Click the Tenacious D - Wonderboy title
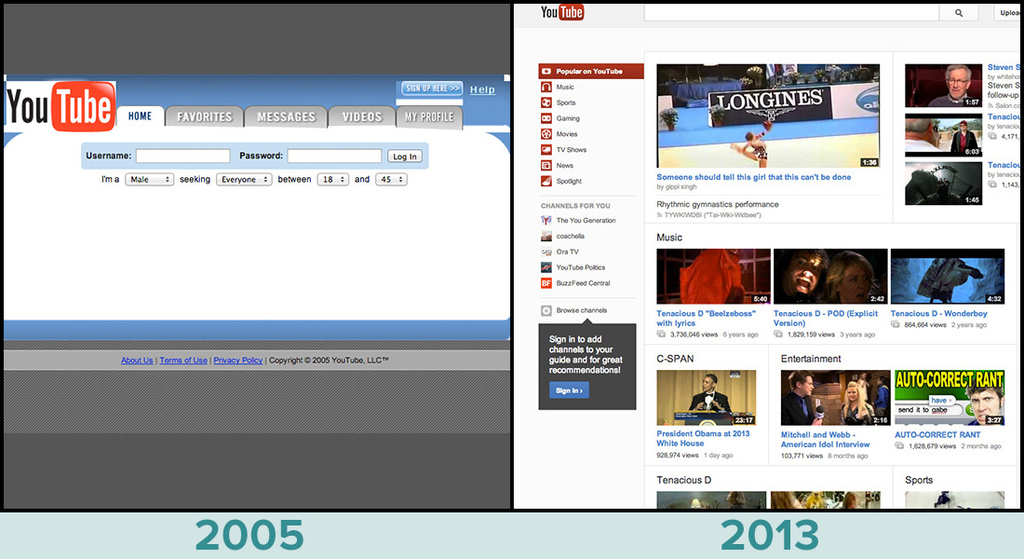1024x559 pixels. point(939,313)
